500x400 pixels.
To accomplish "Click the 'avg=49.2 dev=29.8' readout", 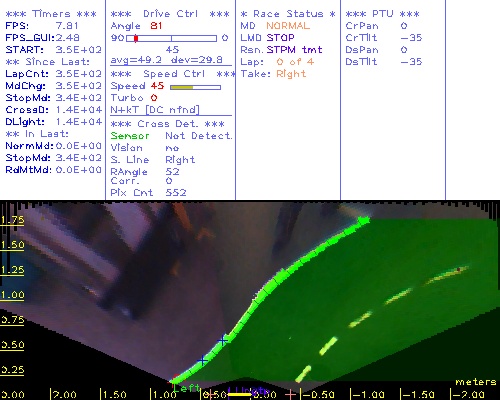I will point(167,60).
